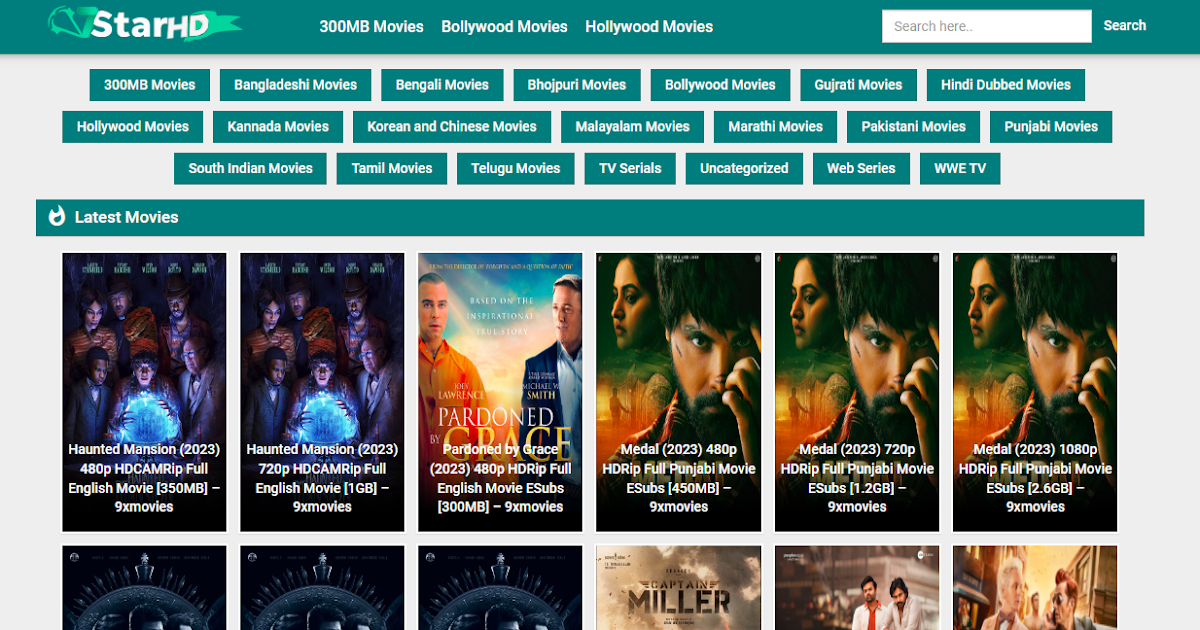Open Bollywood Movies in the top navigation bar
The height and width of the screenshot is (630, 1200).
[504, 27]
